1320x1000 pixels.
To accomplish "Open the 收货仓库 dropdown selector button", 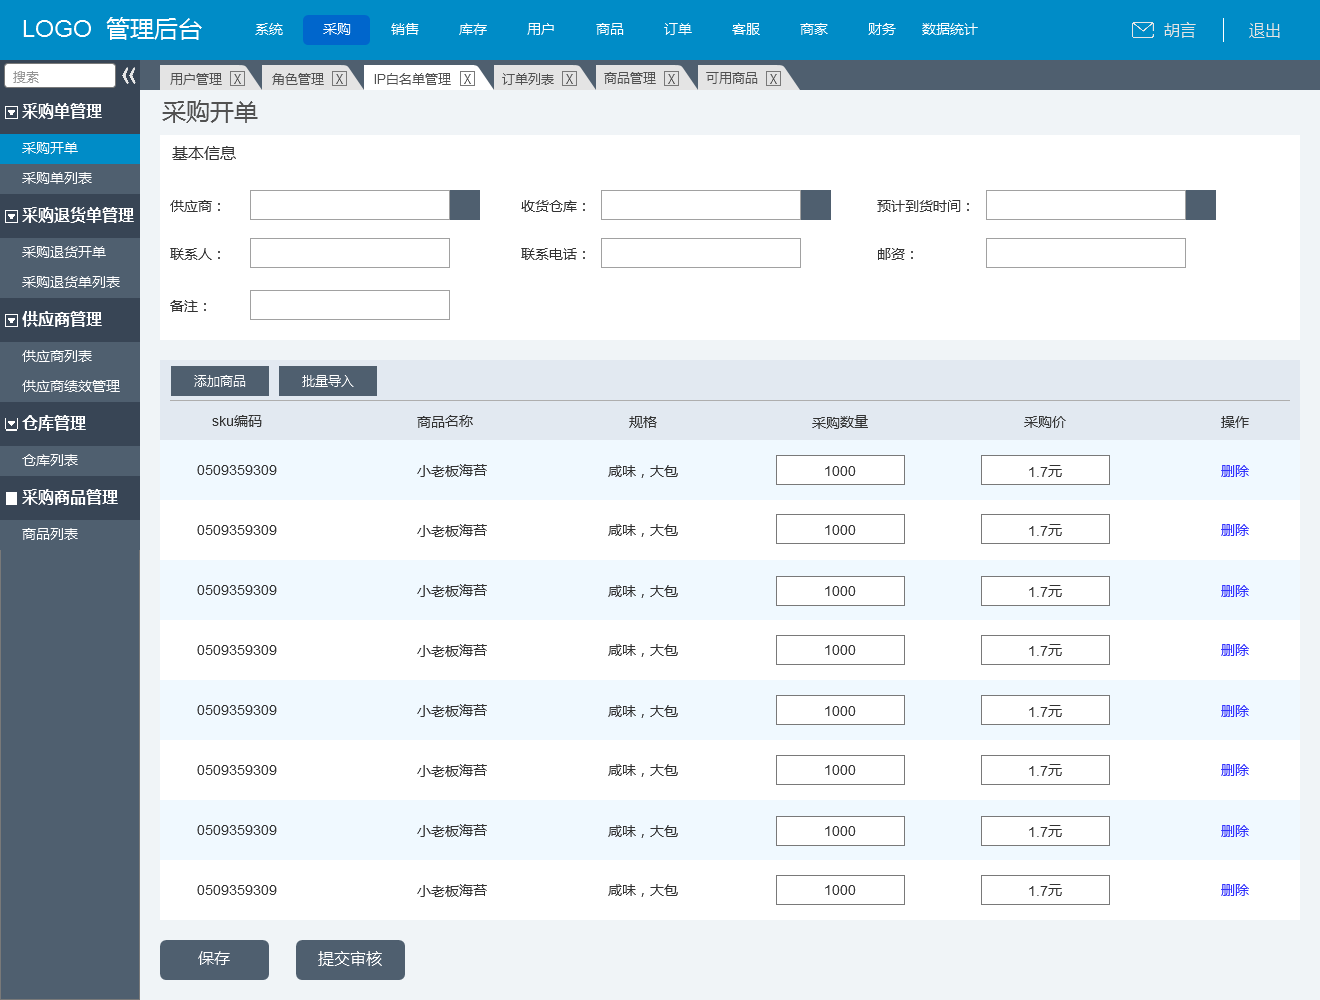I will pos(816,205).
